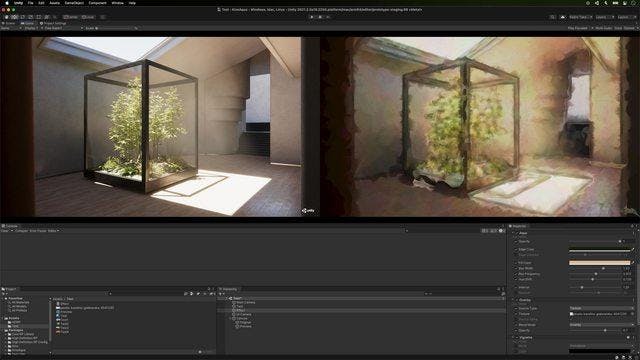Image resolution: width=640 pixels, height=360 pixels.
Task: Open the File menu
Action: [30, 3]
